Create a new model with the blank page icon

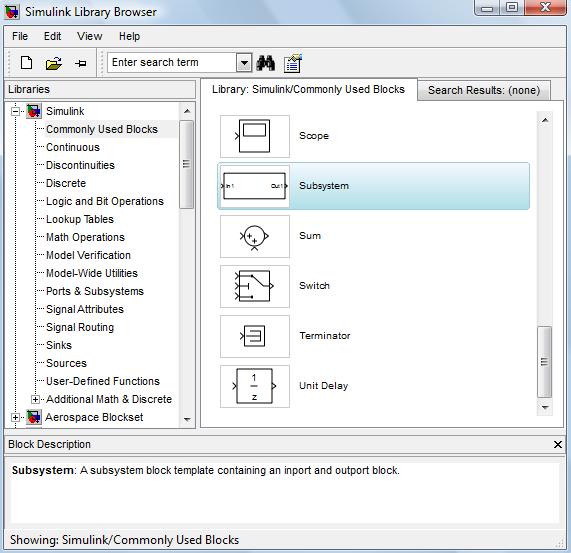point(26,63)
